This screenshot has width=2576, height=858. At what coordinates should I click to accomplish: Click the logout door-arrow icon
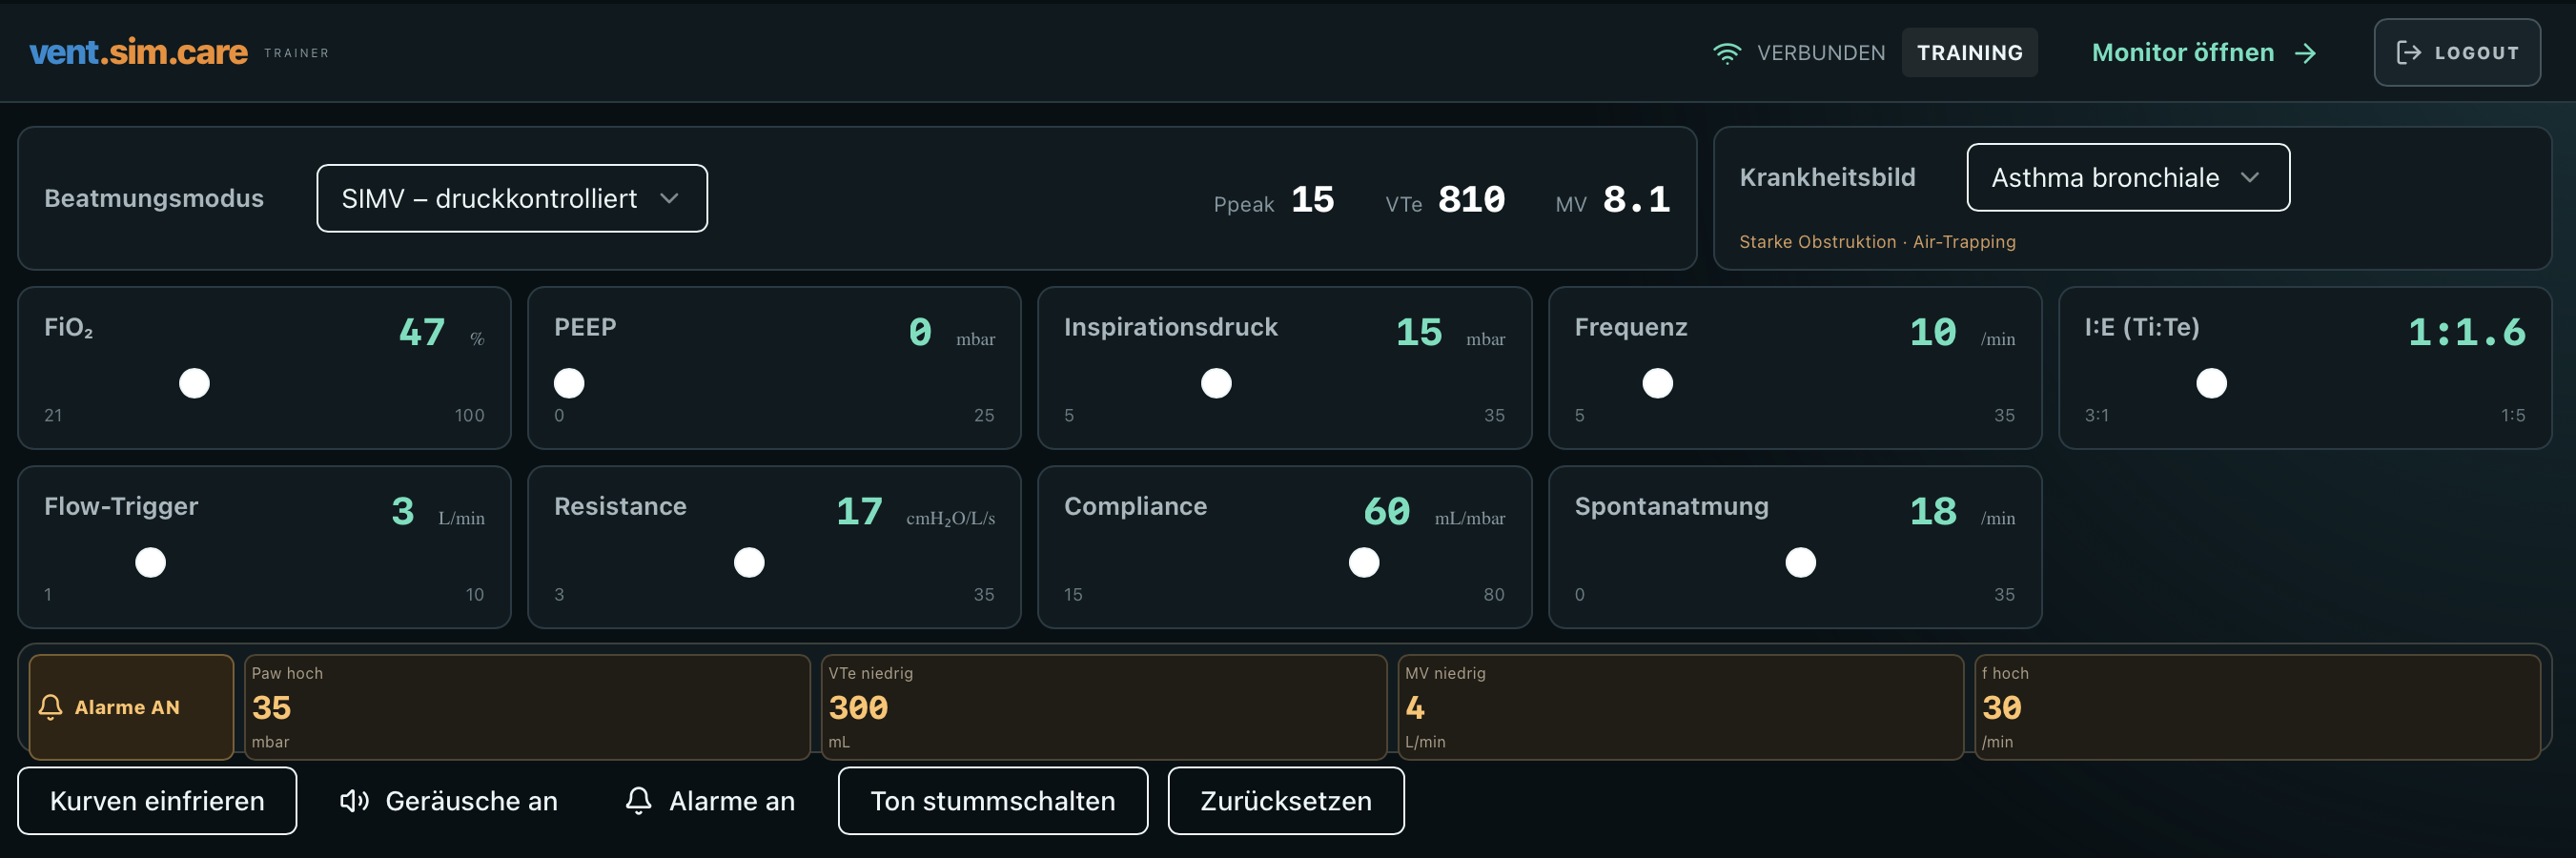[x=2408, y=53]
